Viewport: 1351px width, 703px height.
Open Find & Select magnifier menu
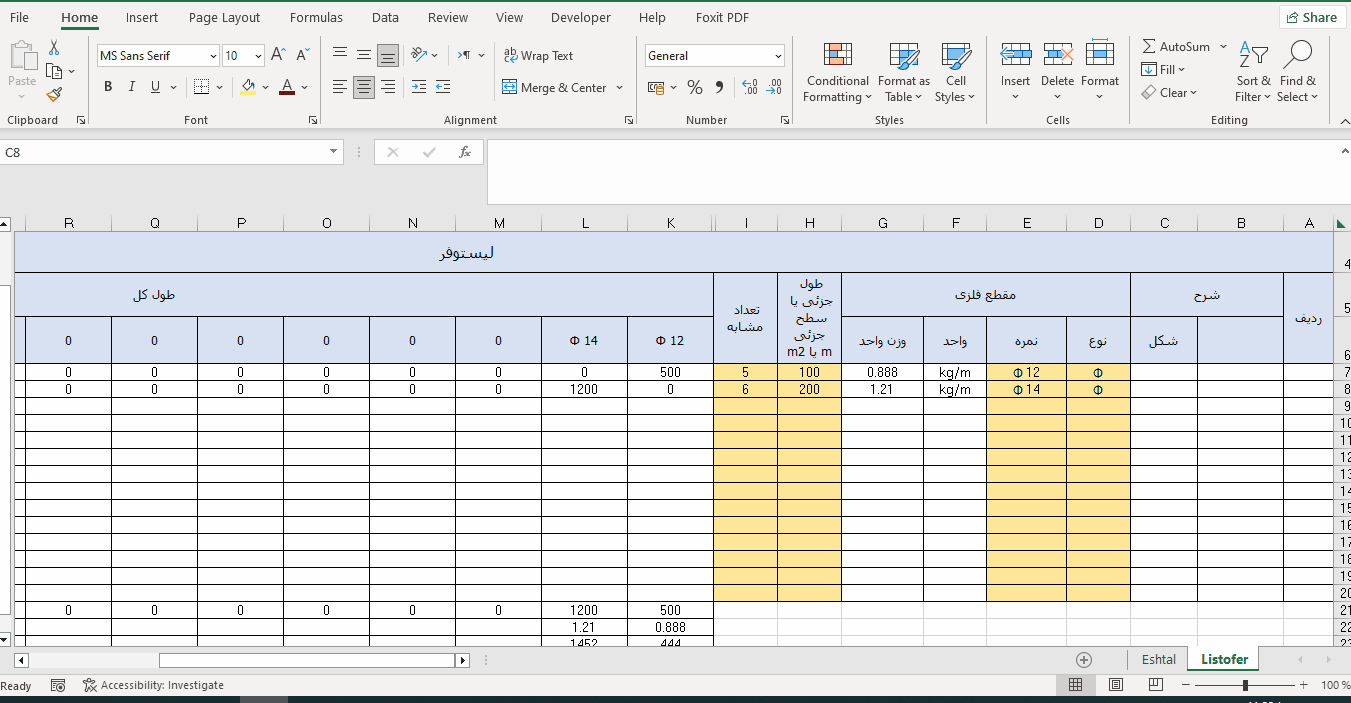click(x=1298, y=73)
